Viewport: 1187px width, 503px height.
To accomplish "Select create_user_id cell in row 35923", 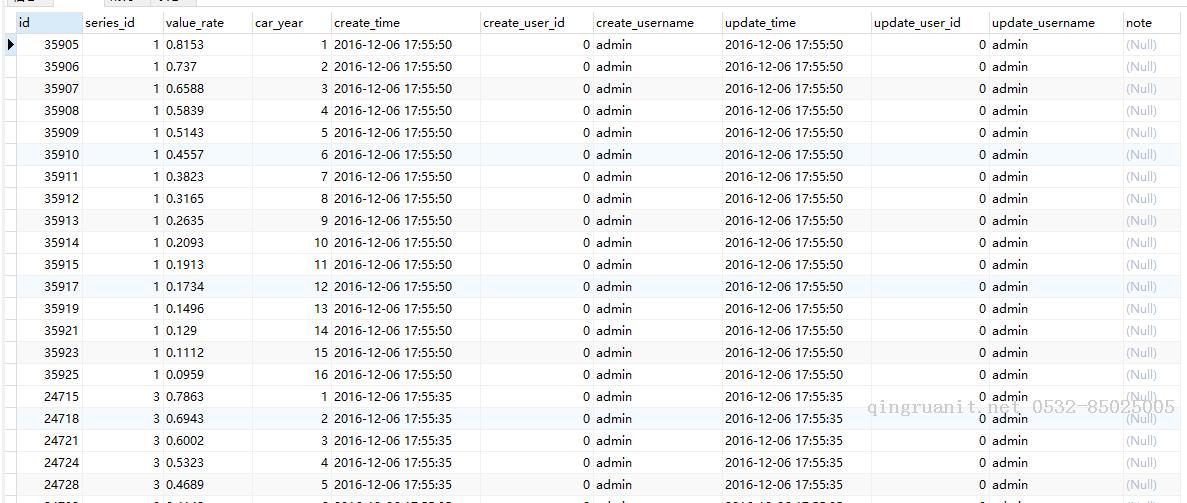I will [537, 352].
